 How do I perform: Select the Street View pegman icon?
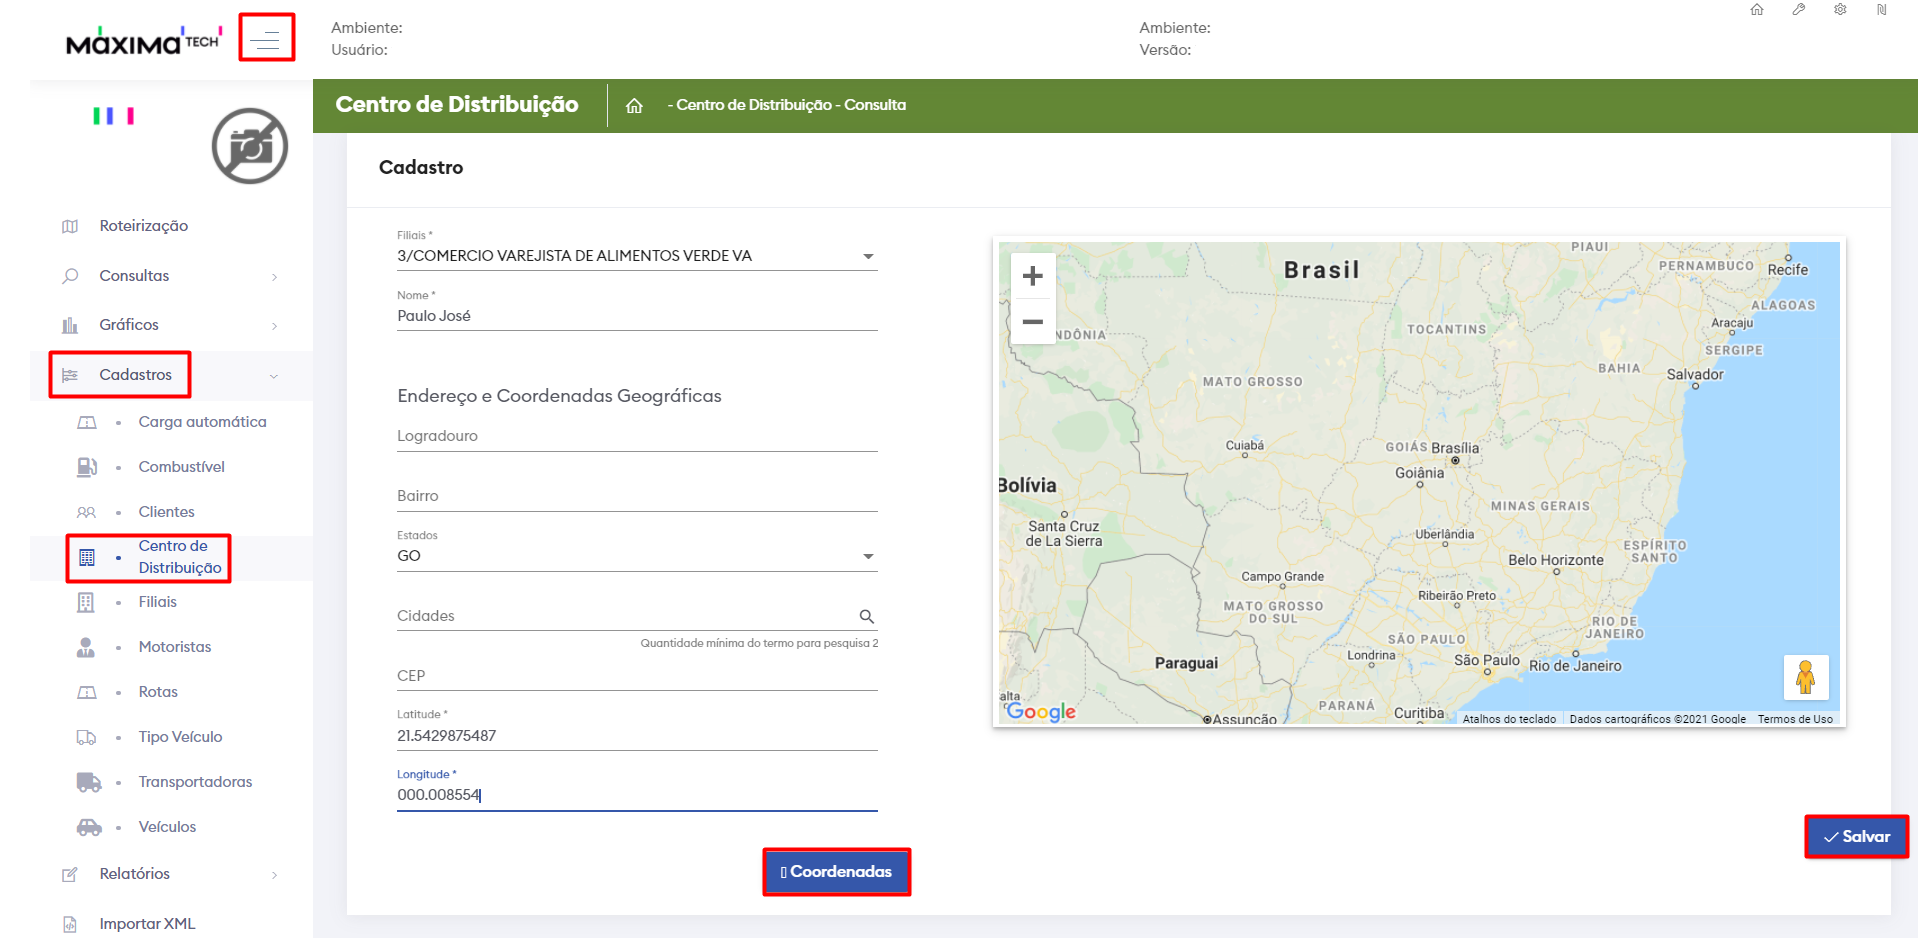tap(1805, 677)
